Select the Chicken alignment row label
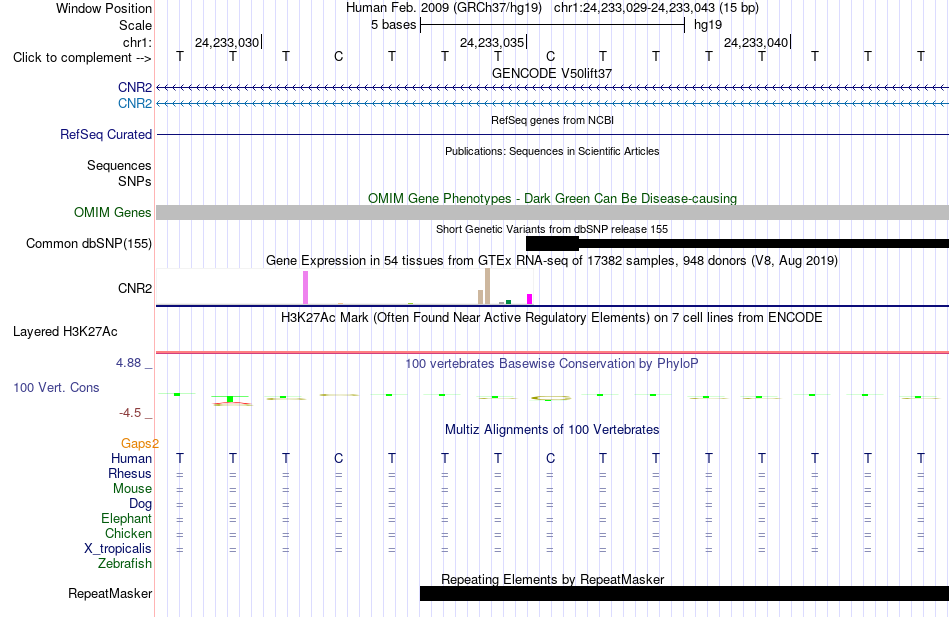 [x=128, y=533]
